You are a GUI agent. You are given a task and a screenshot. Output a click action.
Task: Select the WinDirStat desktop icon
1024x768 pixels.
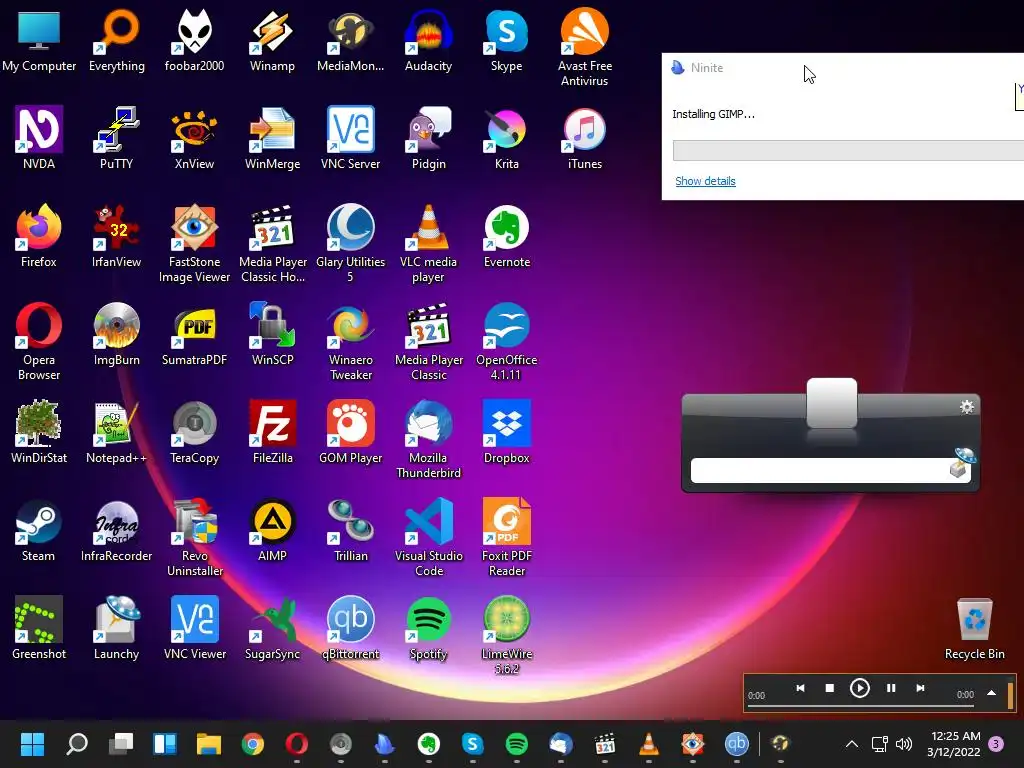39,432
